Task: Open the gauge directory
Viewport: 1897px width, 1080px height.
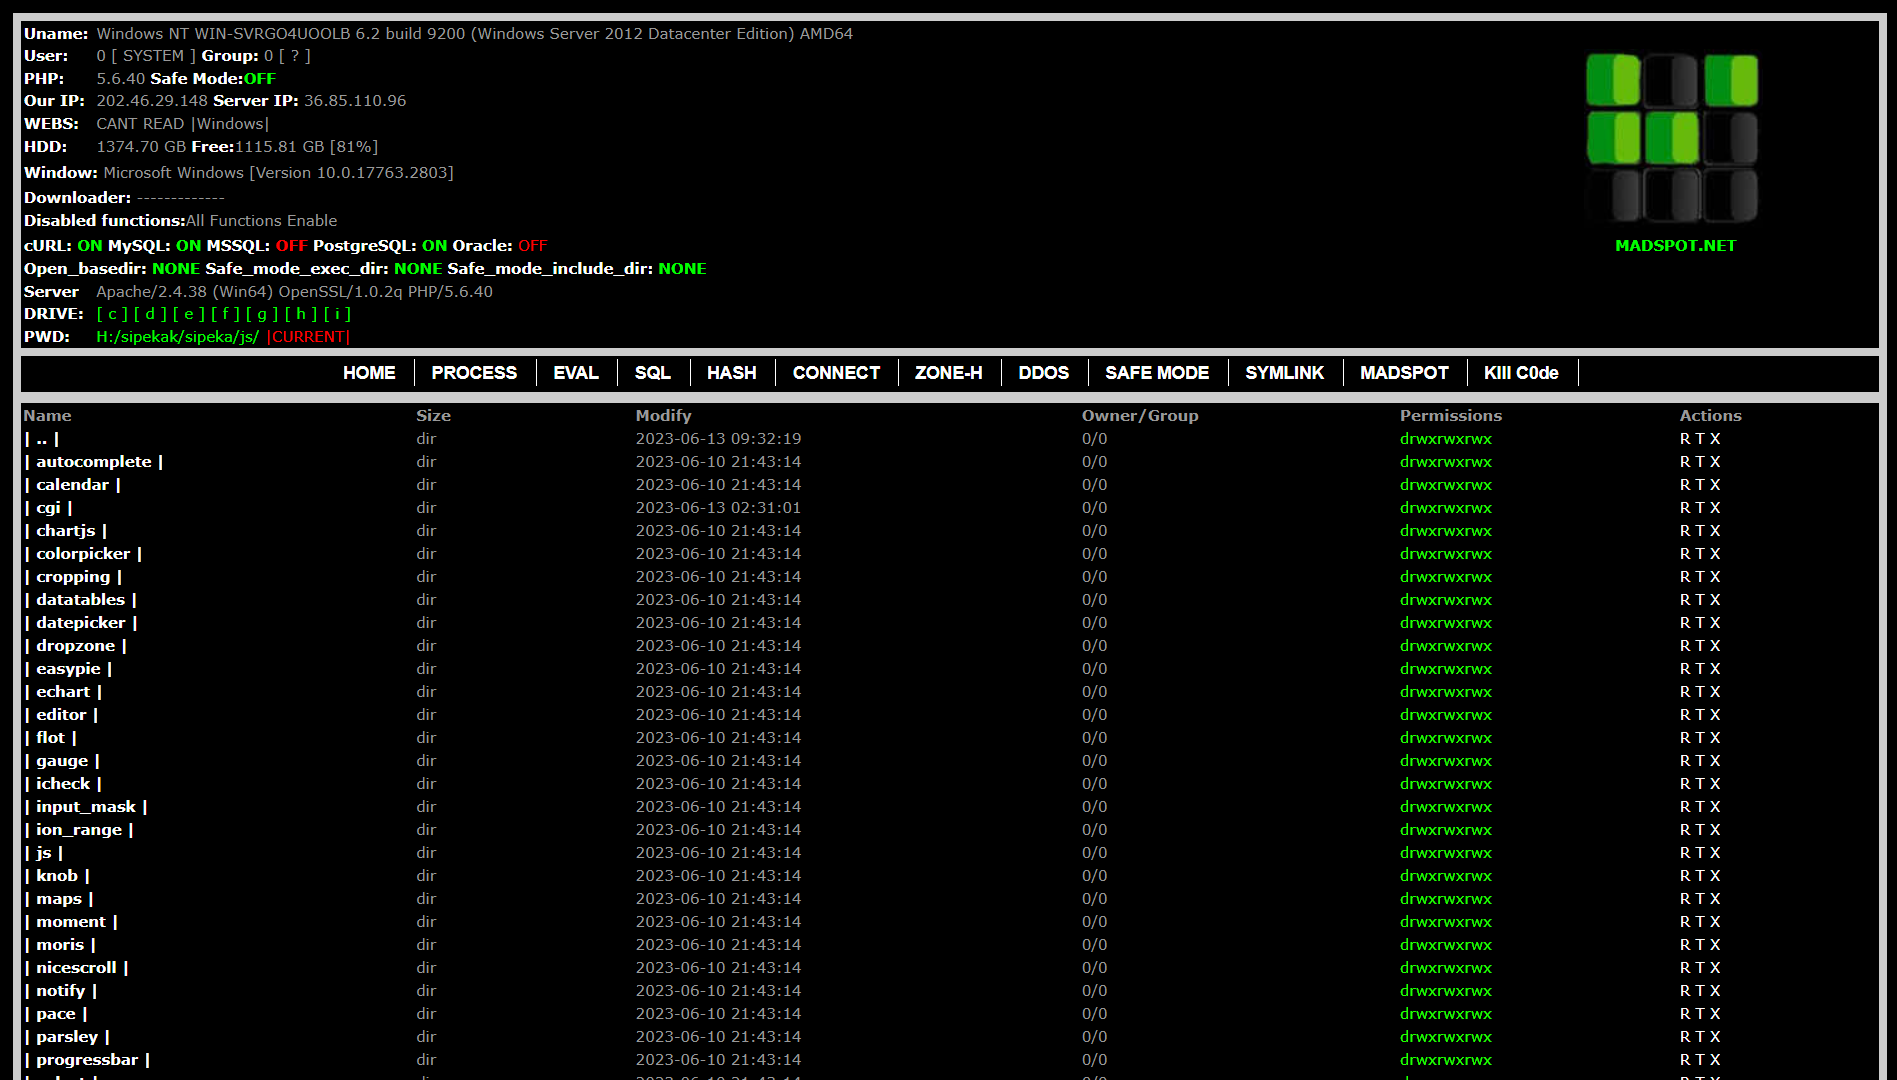Action: (62, 761)
